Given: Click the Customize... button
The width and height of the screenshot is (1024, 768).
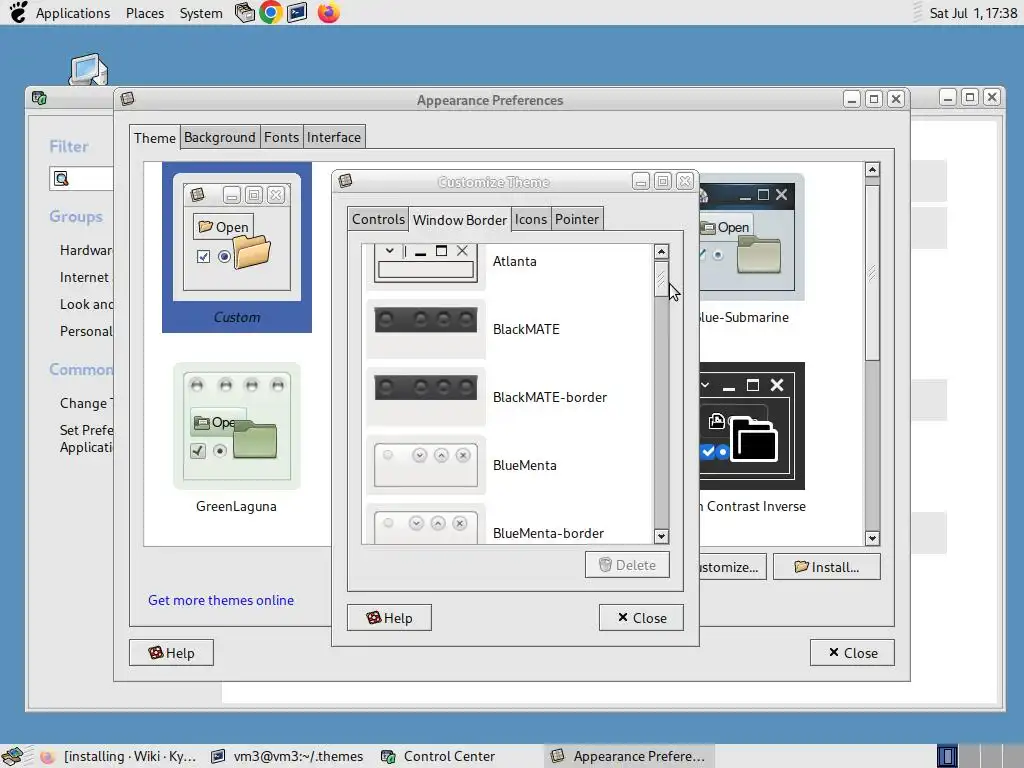Looking at the screenshot, I should (732, 567).
